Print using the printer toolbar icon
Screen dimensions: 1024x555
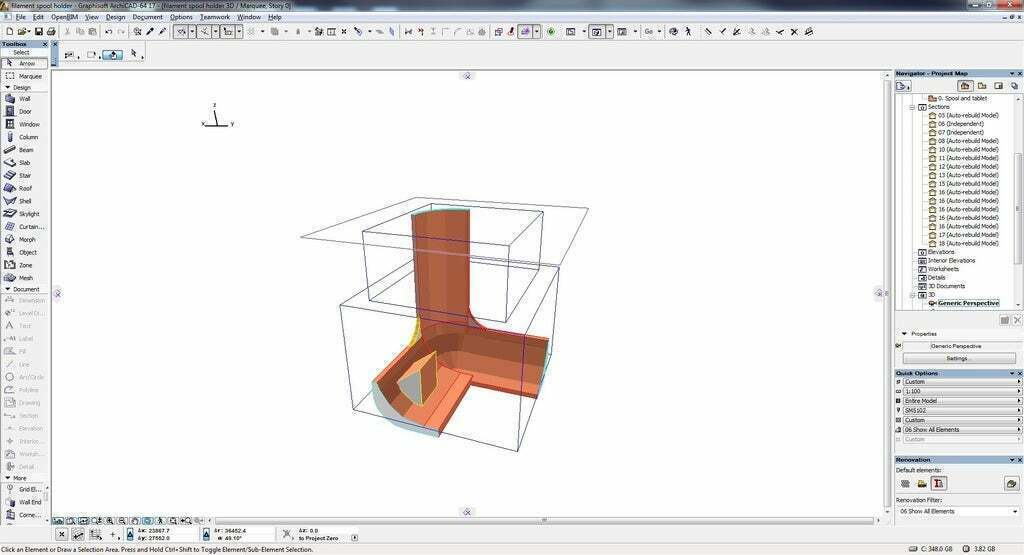coord(51,31)
